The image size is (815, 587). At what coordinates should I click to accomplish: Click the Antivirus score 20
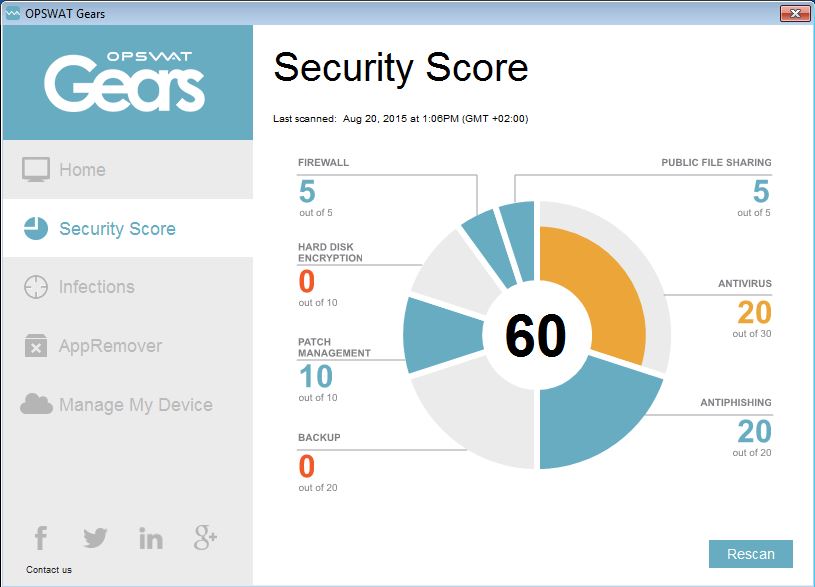pos(755,312)
